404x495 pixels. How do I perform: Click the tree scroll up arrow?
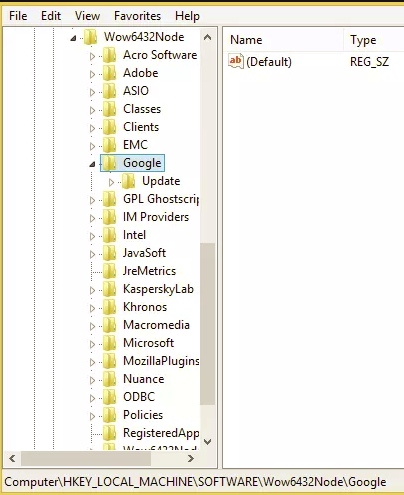[x=207, y=37]
